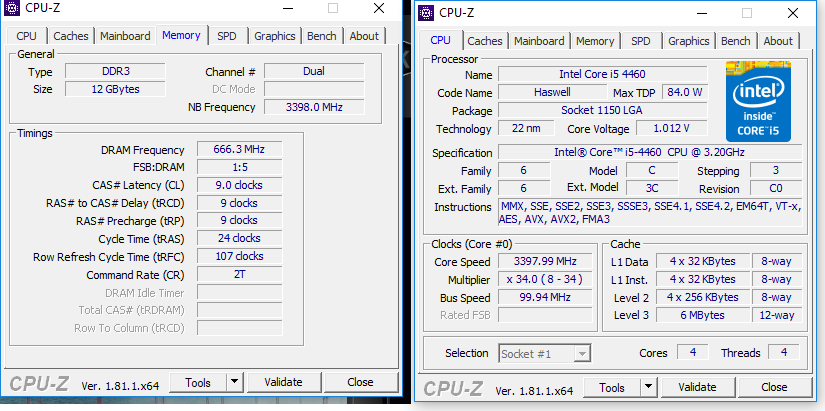Click the Level 2 4 x 256 KBytes value

coord(702,297)
